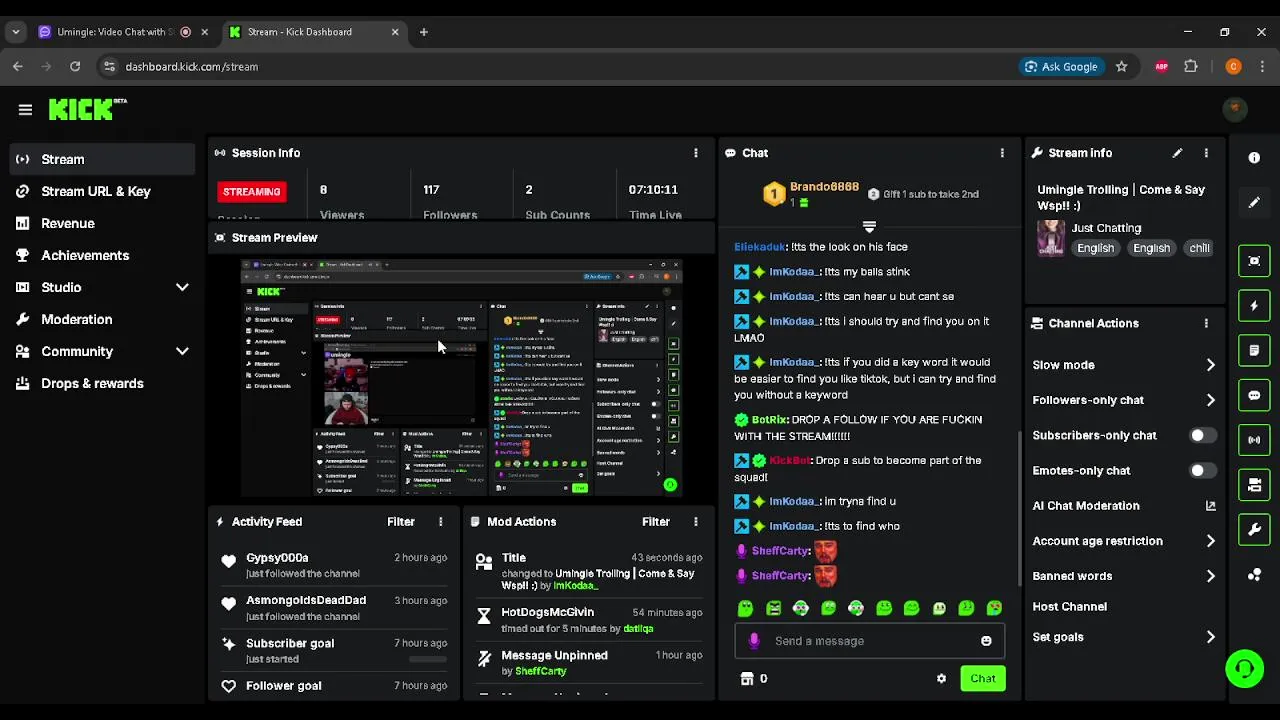
Task: Click Gypsy000a in Activity Feed
Action: tap(278, 558)
